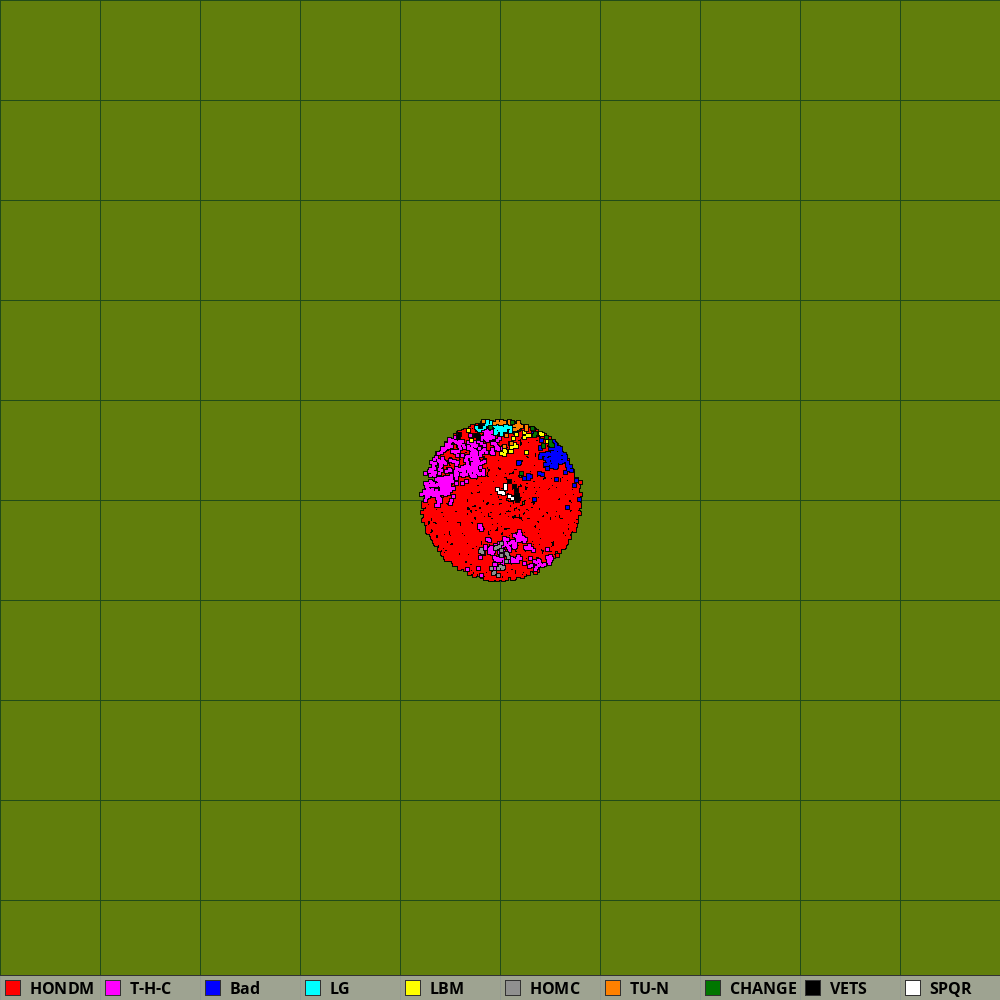The height and width of the screenshot is (1000, 1000).
Task: Select the yellow LBM legend swatch
Action: pyautogui.click(x=413, y=988)
